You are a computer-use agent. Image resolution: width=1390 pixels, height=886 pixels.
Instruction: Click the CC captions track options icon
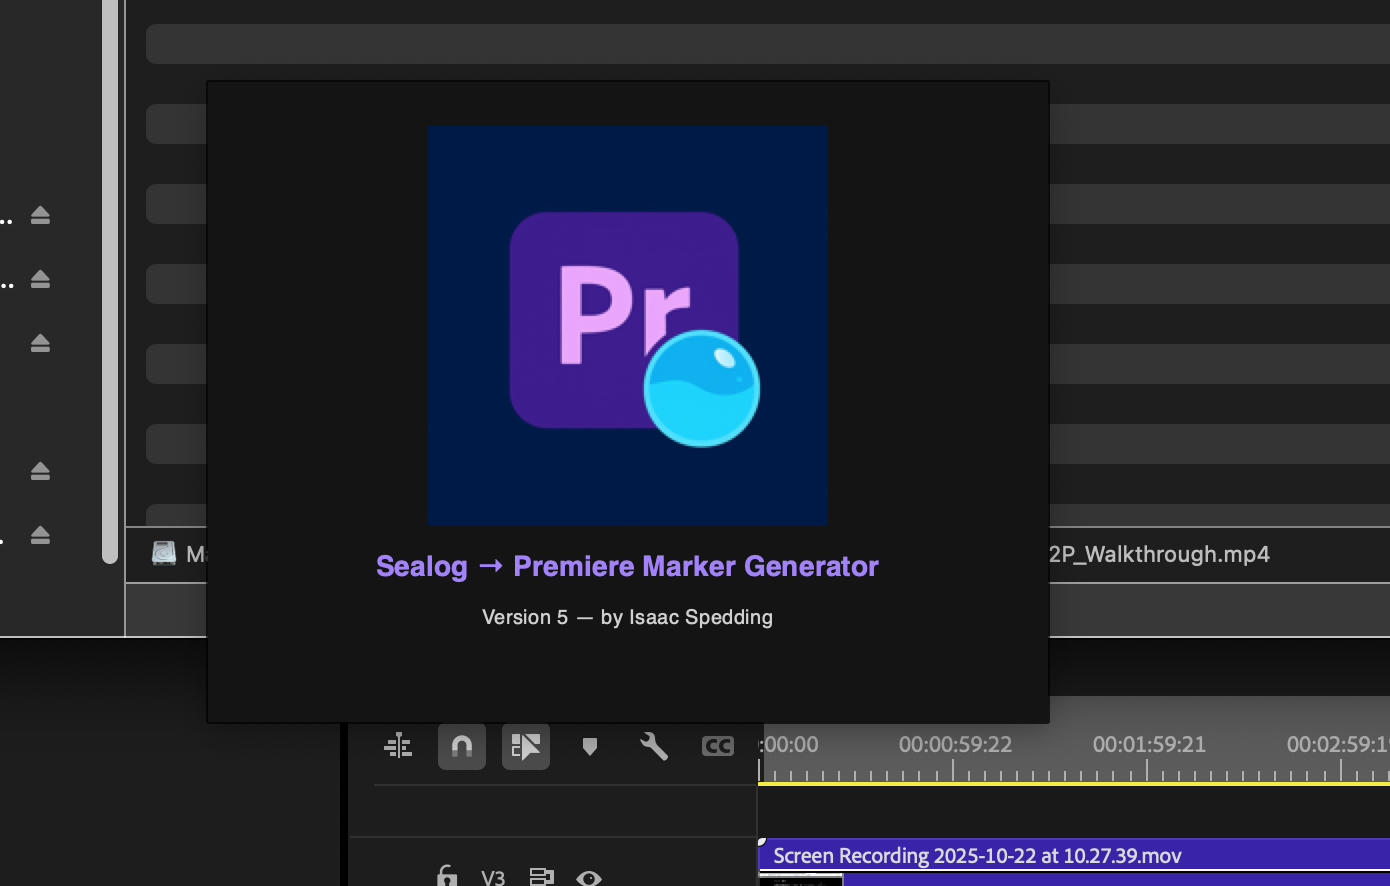(x=718, y=746)
